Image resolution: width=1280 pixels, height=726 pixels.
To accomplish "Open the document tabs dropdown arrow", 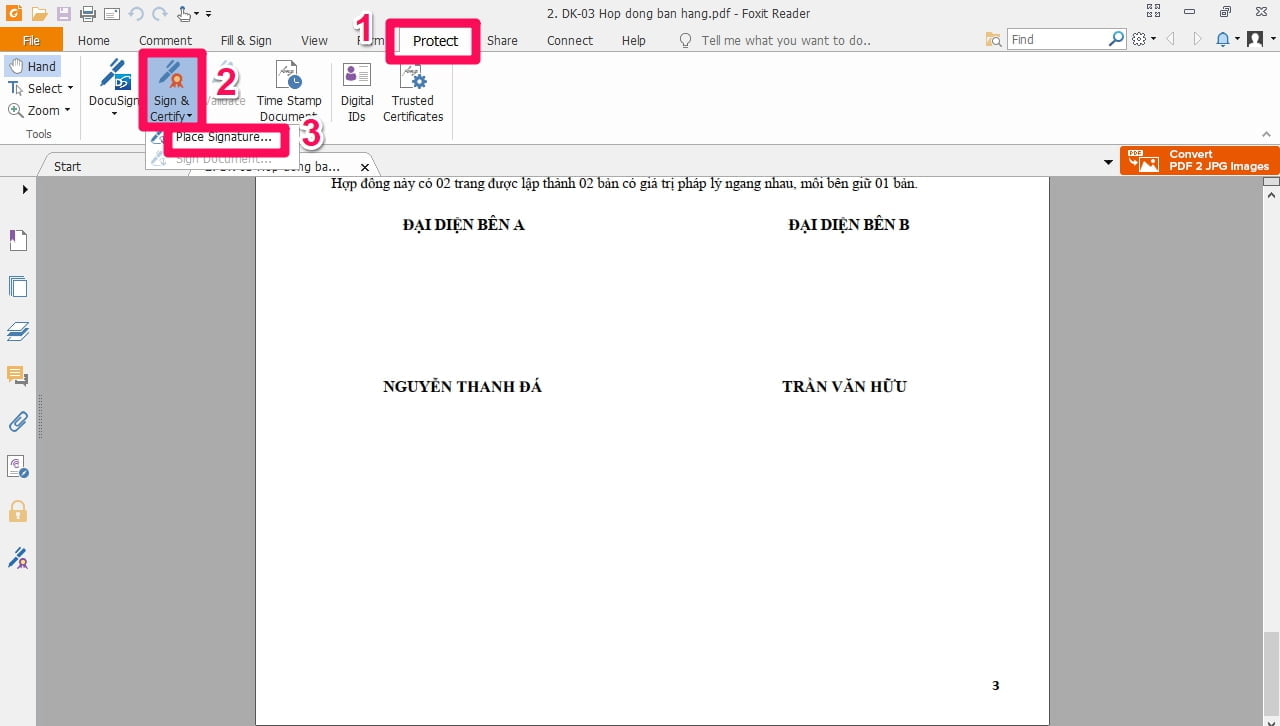I will [1106, 161].
